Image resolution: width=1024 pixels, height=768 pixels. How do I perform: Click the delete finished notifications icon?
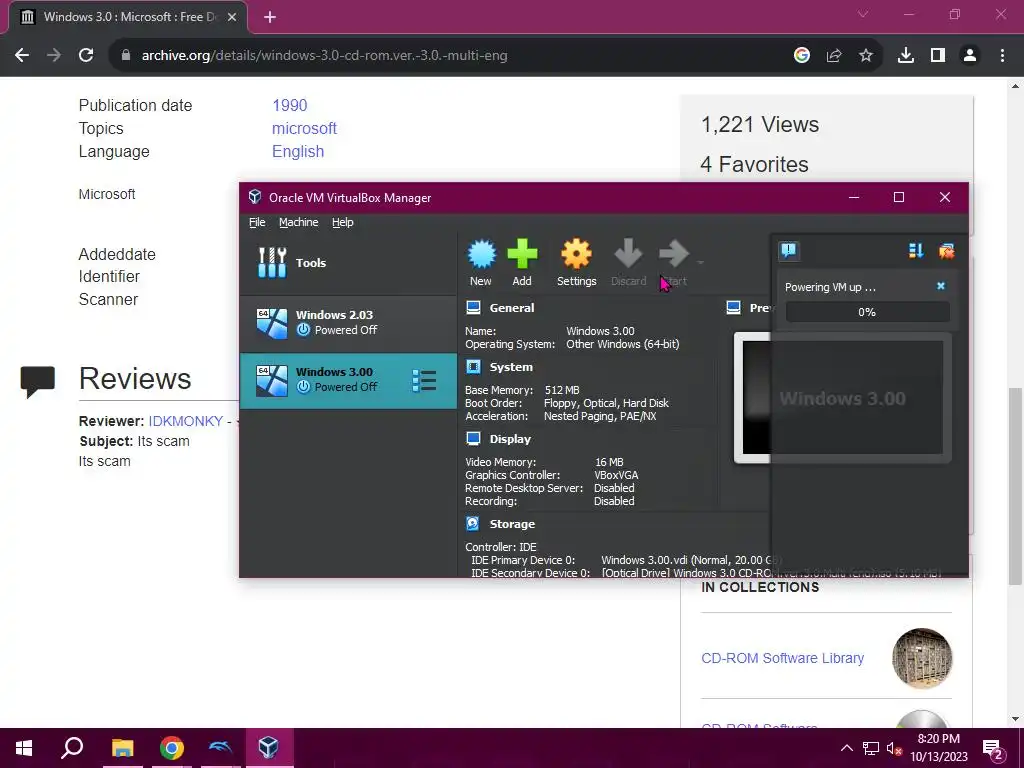946,251
